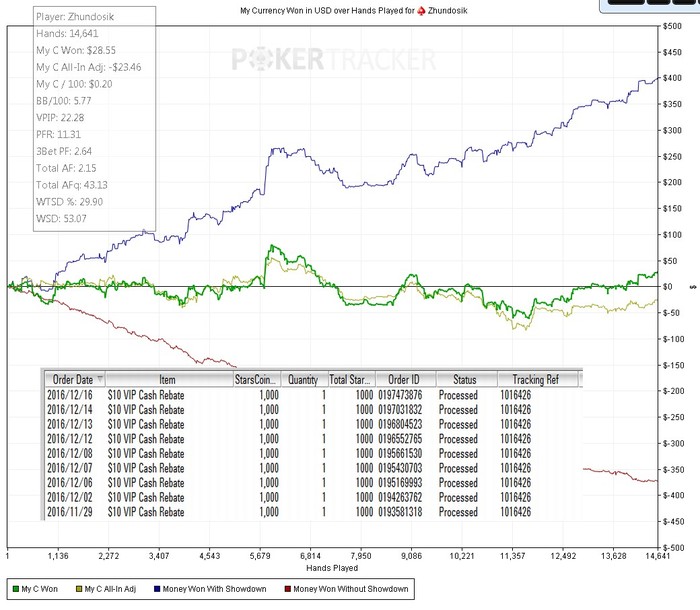This screenshot has height=610, width=700.
Task: Click the VPIP: 22.28 stat
Action: pyautogui.click(x=60, y=118)
